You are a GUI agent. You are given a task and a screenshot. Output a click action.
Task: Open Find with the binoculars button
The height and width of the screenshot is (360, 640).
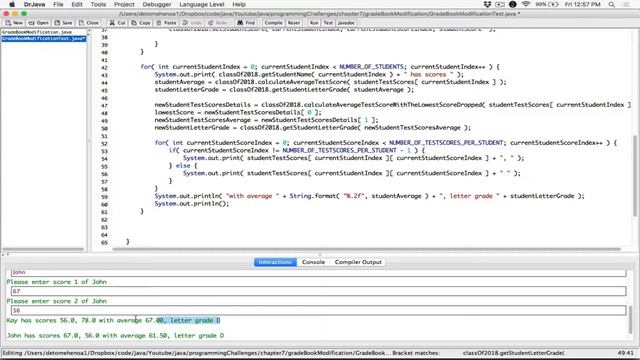tap(246, 23)
